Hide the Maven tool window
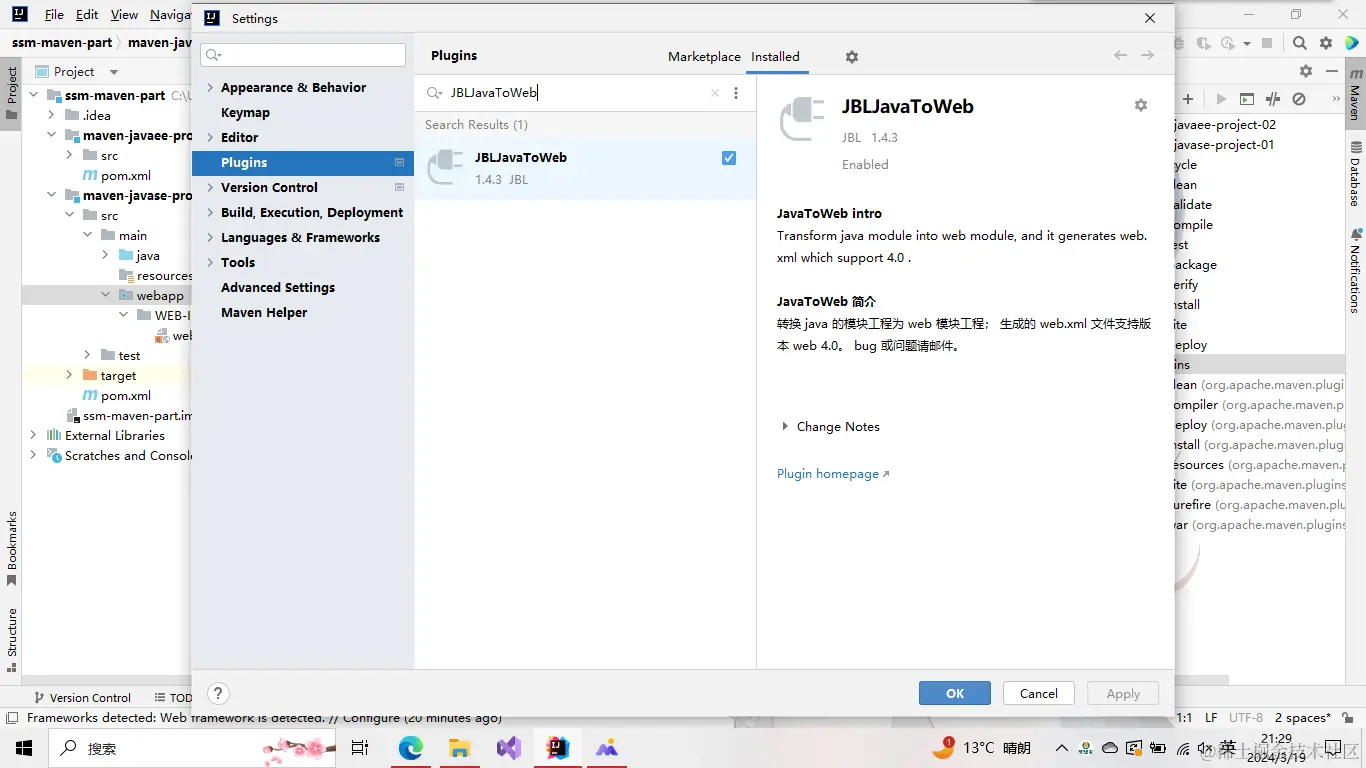Viewport: 1366px width, 768px height. pos(1331,71)
